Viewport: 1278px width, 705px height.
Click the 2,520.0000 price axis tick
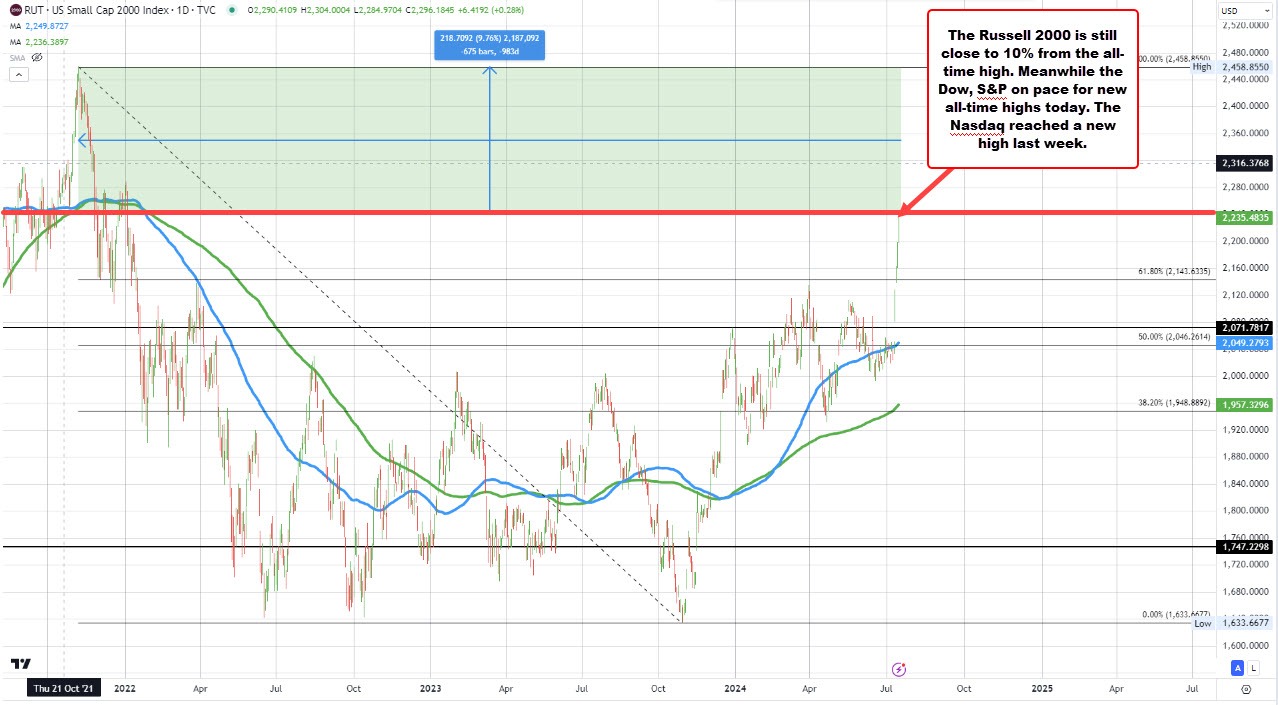1245,24
